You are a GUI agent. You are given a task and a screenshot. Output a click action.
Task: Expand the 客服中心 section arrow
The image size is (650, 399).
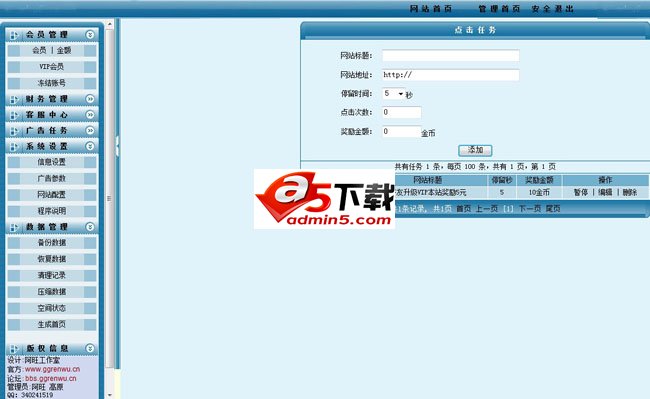(x=90, y=114)
